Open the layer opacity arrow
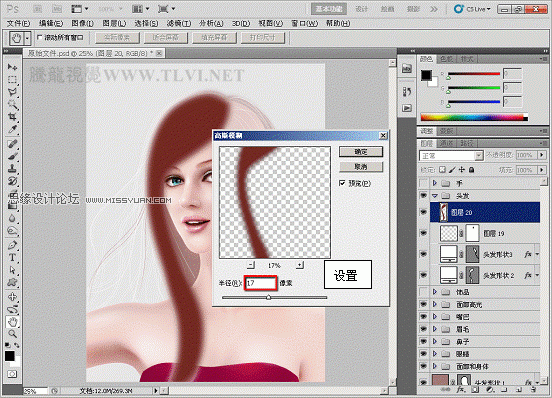This screenshot has height=398, width=552. pos(542,155)
